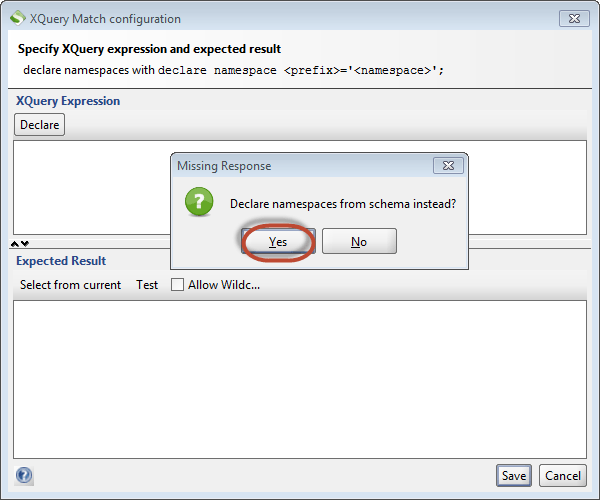This screenshot has height=500, width=600.
Task: Click Select from current
Action: [x=70, y=285]
